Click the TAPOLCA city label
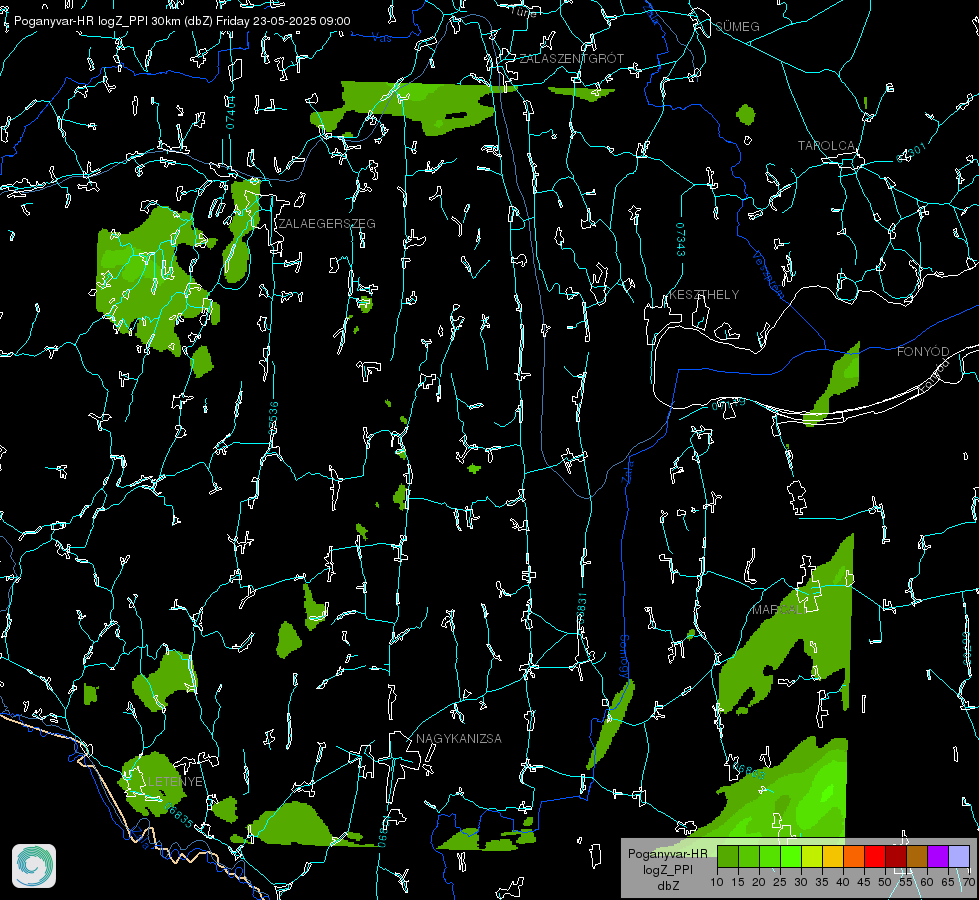 (x=826, y=146)
